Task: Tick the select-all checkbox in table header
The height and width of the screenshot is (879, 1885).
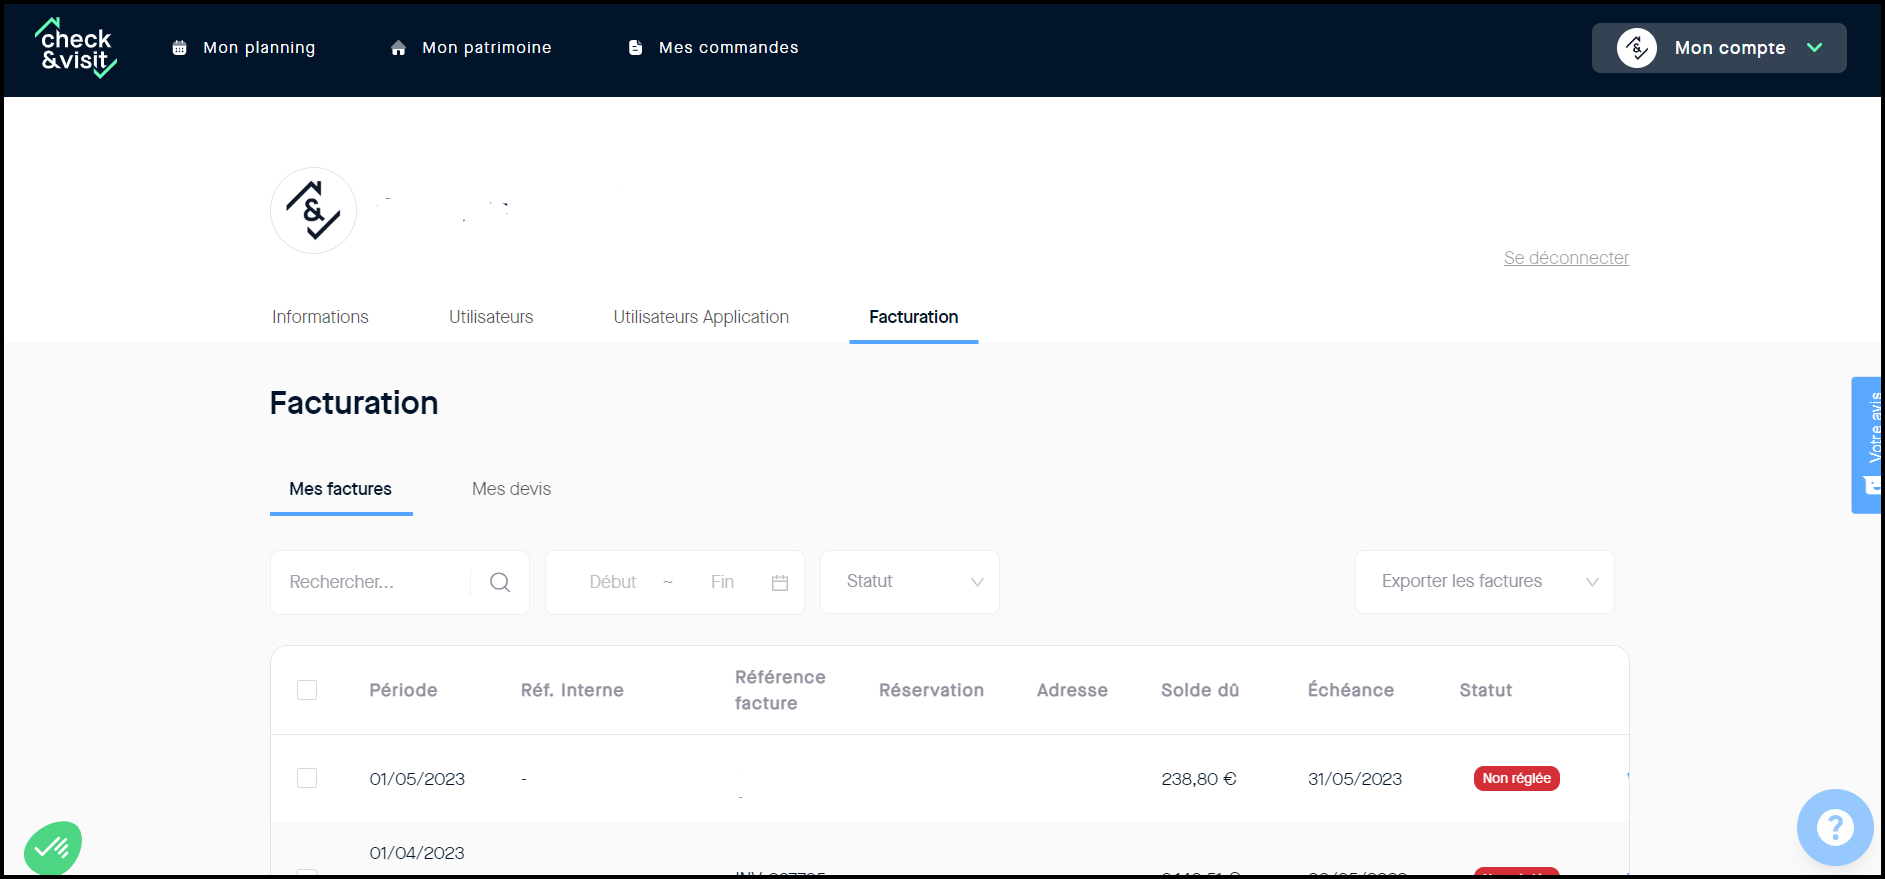Action: pos(307,690)
